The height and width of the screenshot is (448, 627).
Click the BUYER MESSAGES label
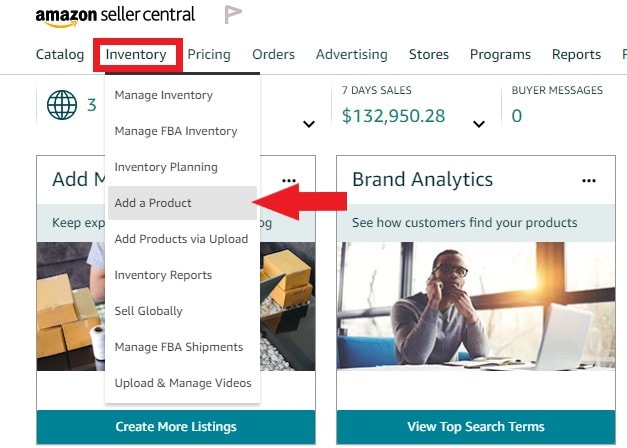point(557,90)
